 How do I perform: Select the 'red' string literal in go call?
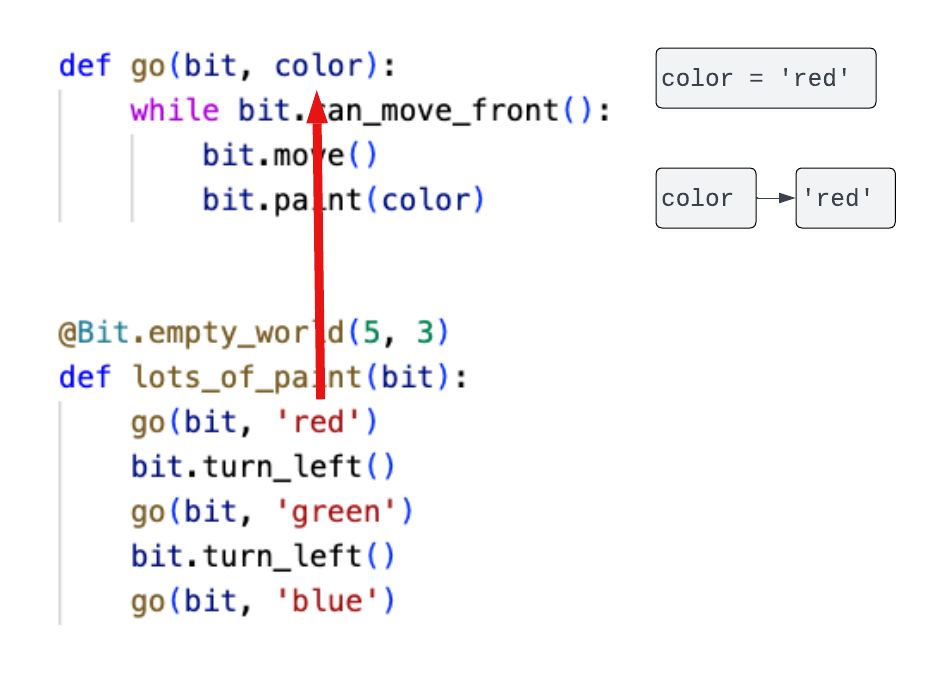tap(321, 421)
